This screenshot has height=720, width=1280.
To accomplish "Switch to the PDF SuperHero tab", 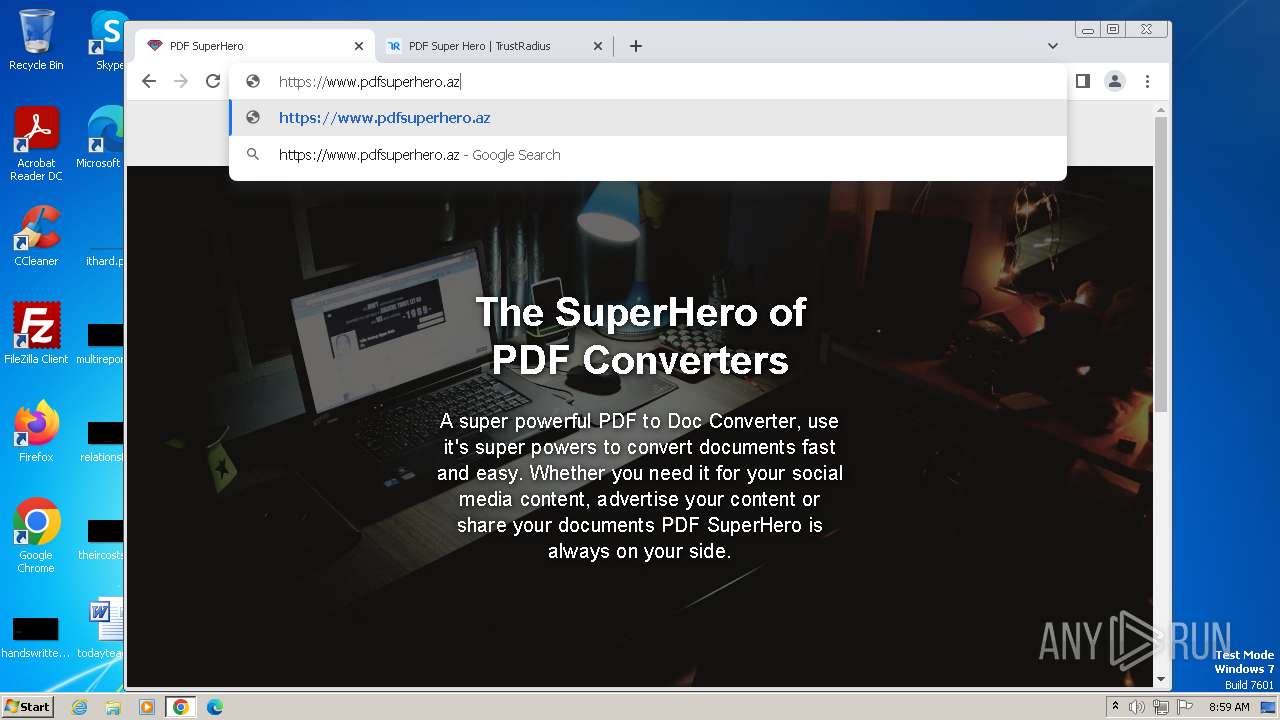I will coord(255,46).
